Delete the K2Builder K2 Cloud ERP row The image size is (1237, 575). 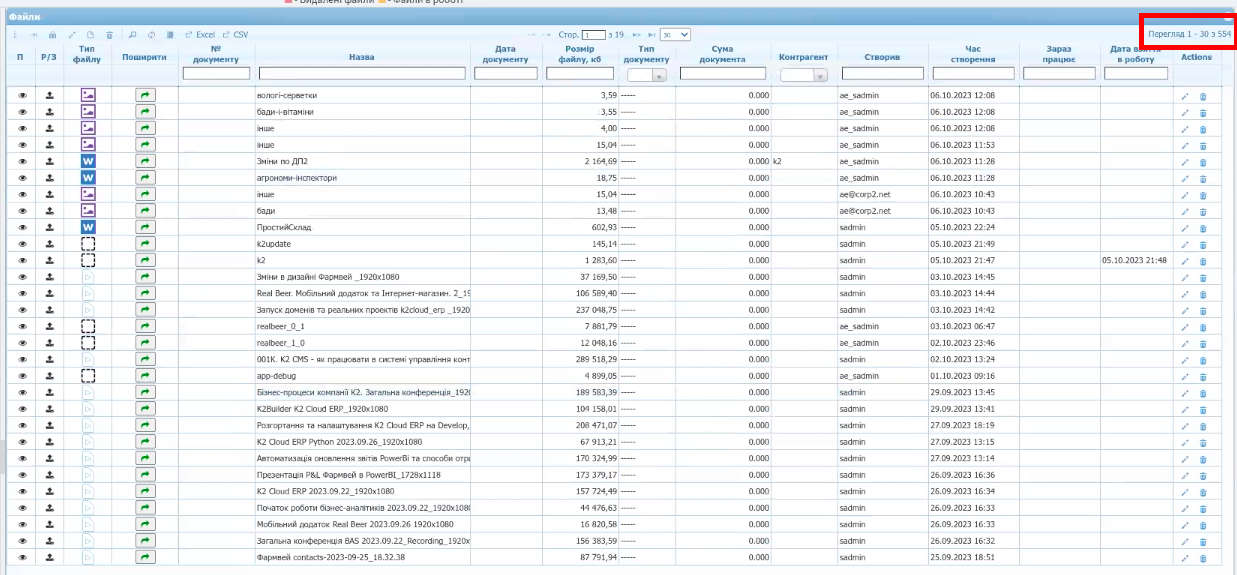1203,409
